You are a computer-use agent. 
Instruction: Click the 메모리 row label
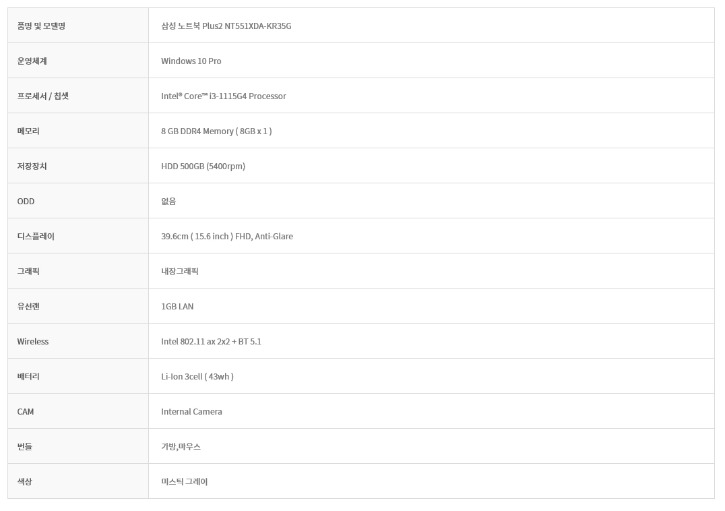click(28, 131)
